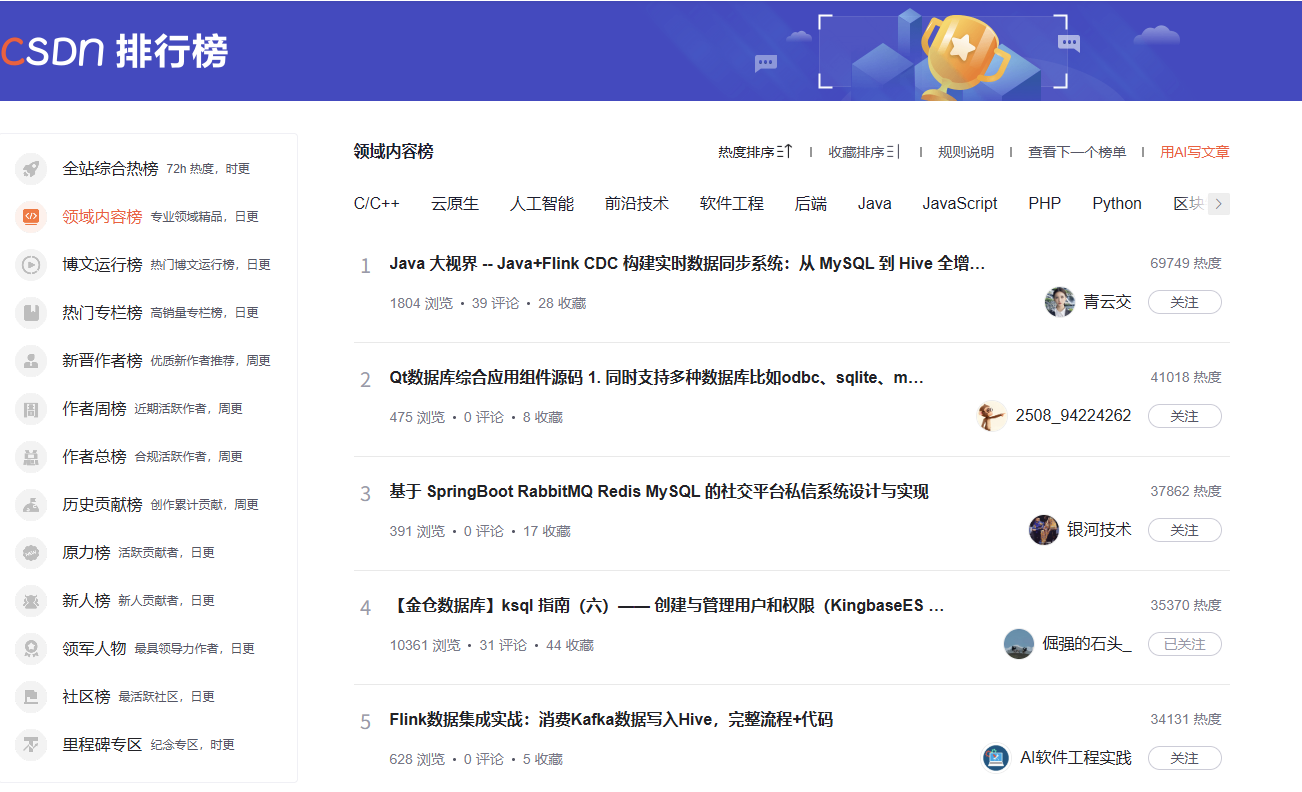Open 博文运行榜 in sidebar
The image size is (1302, 792).
pos(102,265)
